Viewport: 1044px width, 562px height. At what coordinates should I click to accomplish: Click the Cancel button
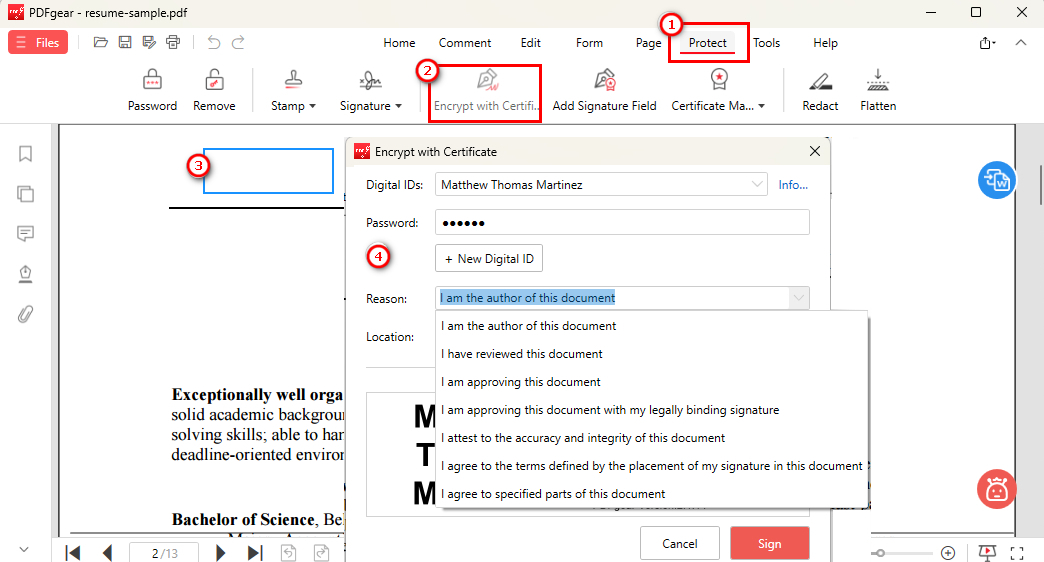680,543
